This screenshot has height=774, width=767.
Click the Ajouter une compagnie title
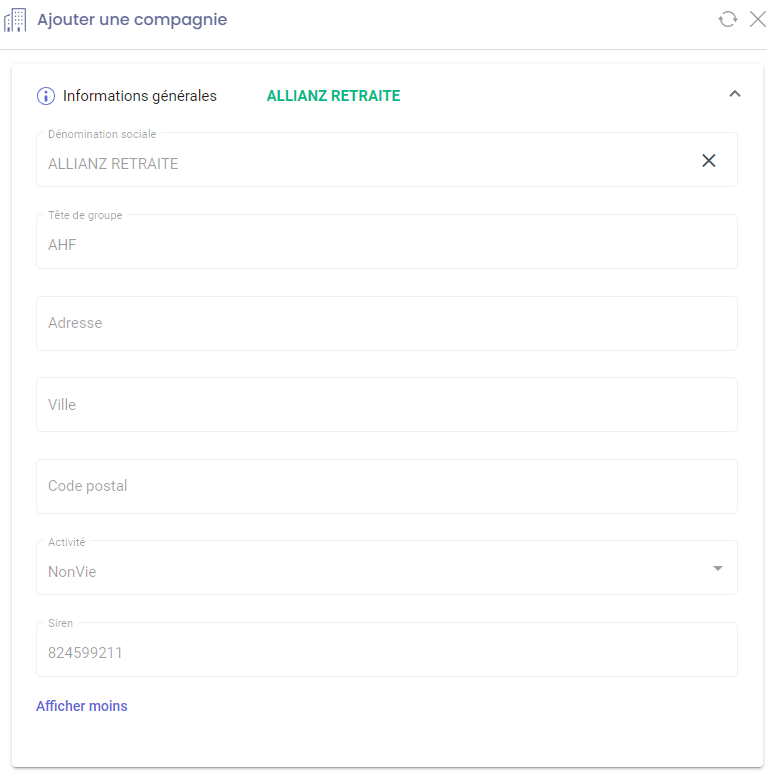132,20
